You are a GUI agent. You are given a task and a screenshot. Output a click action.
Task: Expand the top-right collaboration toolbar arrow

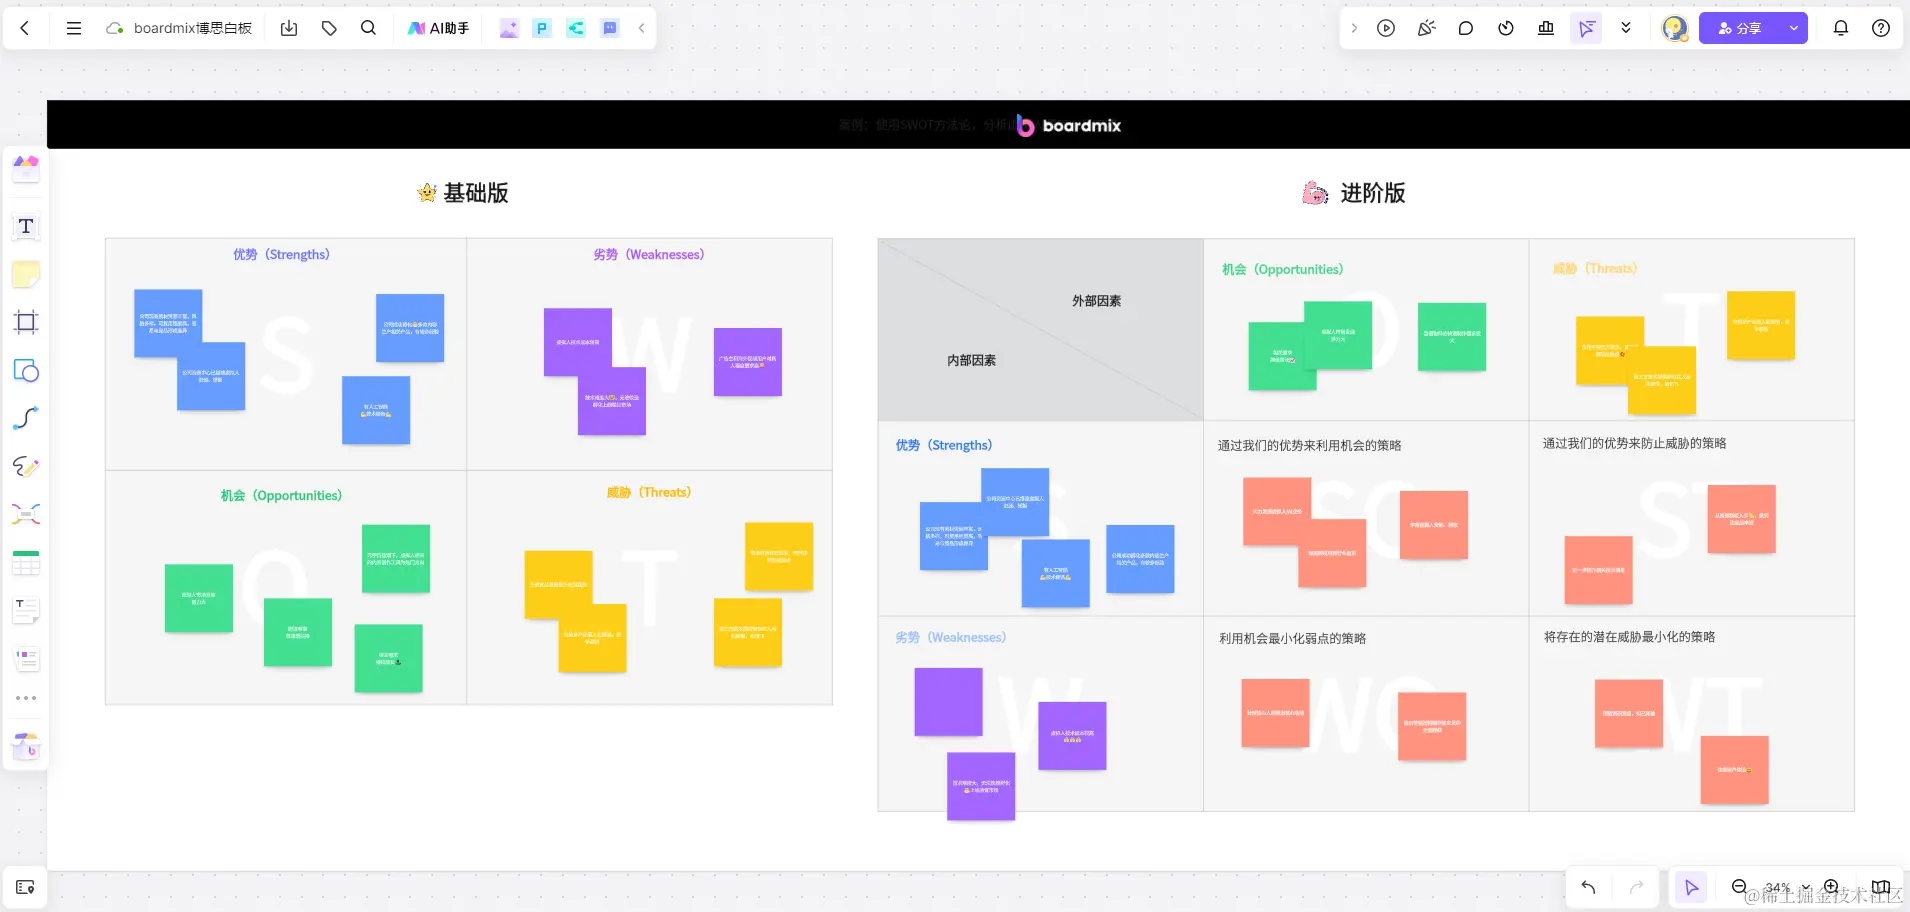coord(1354,28)
